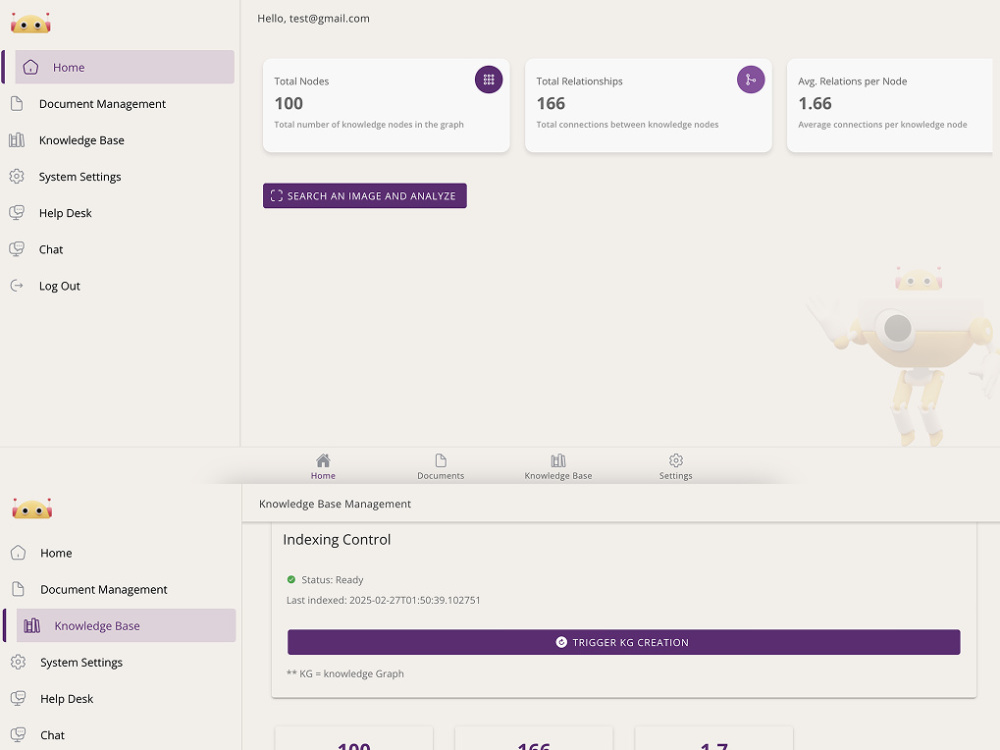Open System Settings in the lower sidebar
This screenshot has height=750, width=1000.
[81, 663]
